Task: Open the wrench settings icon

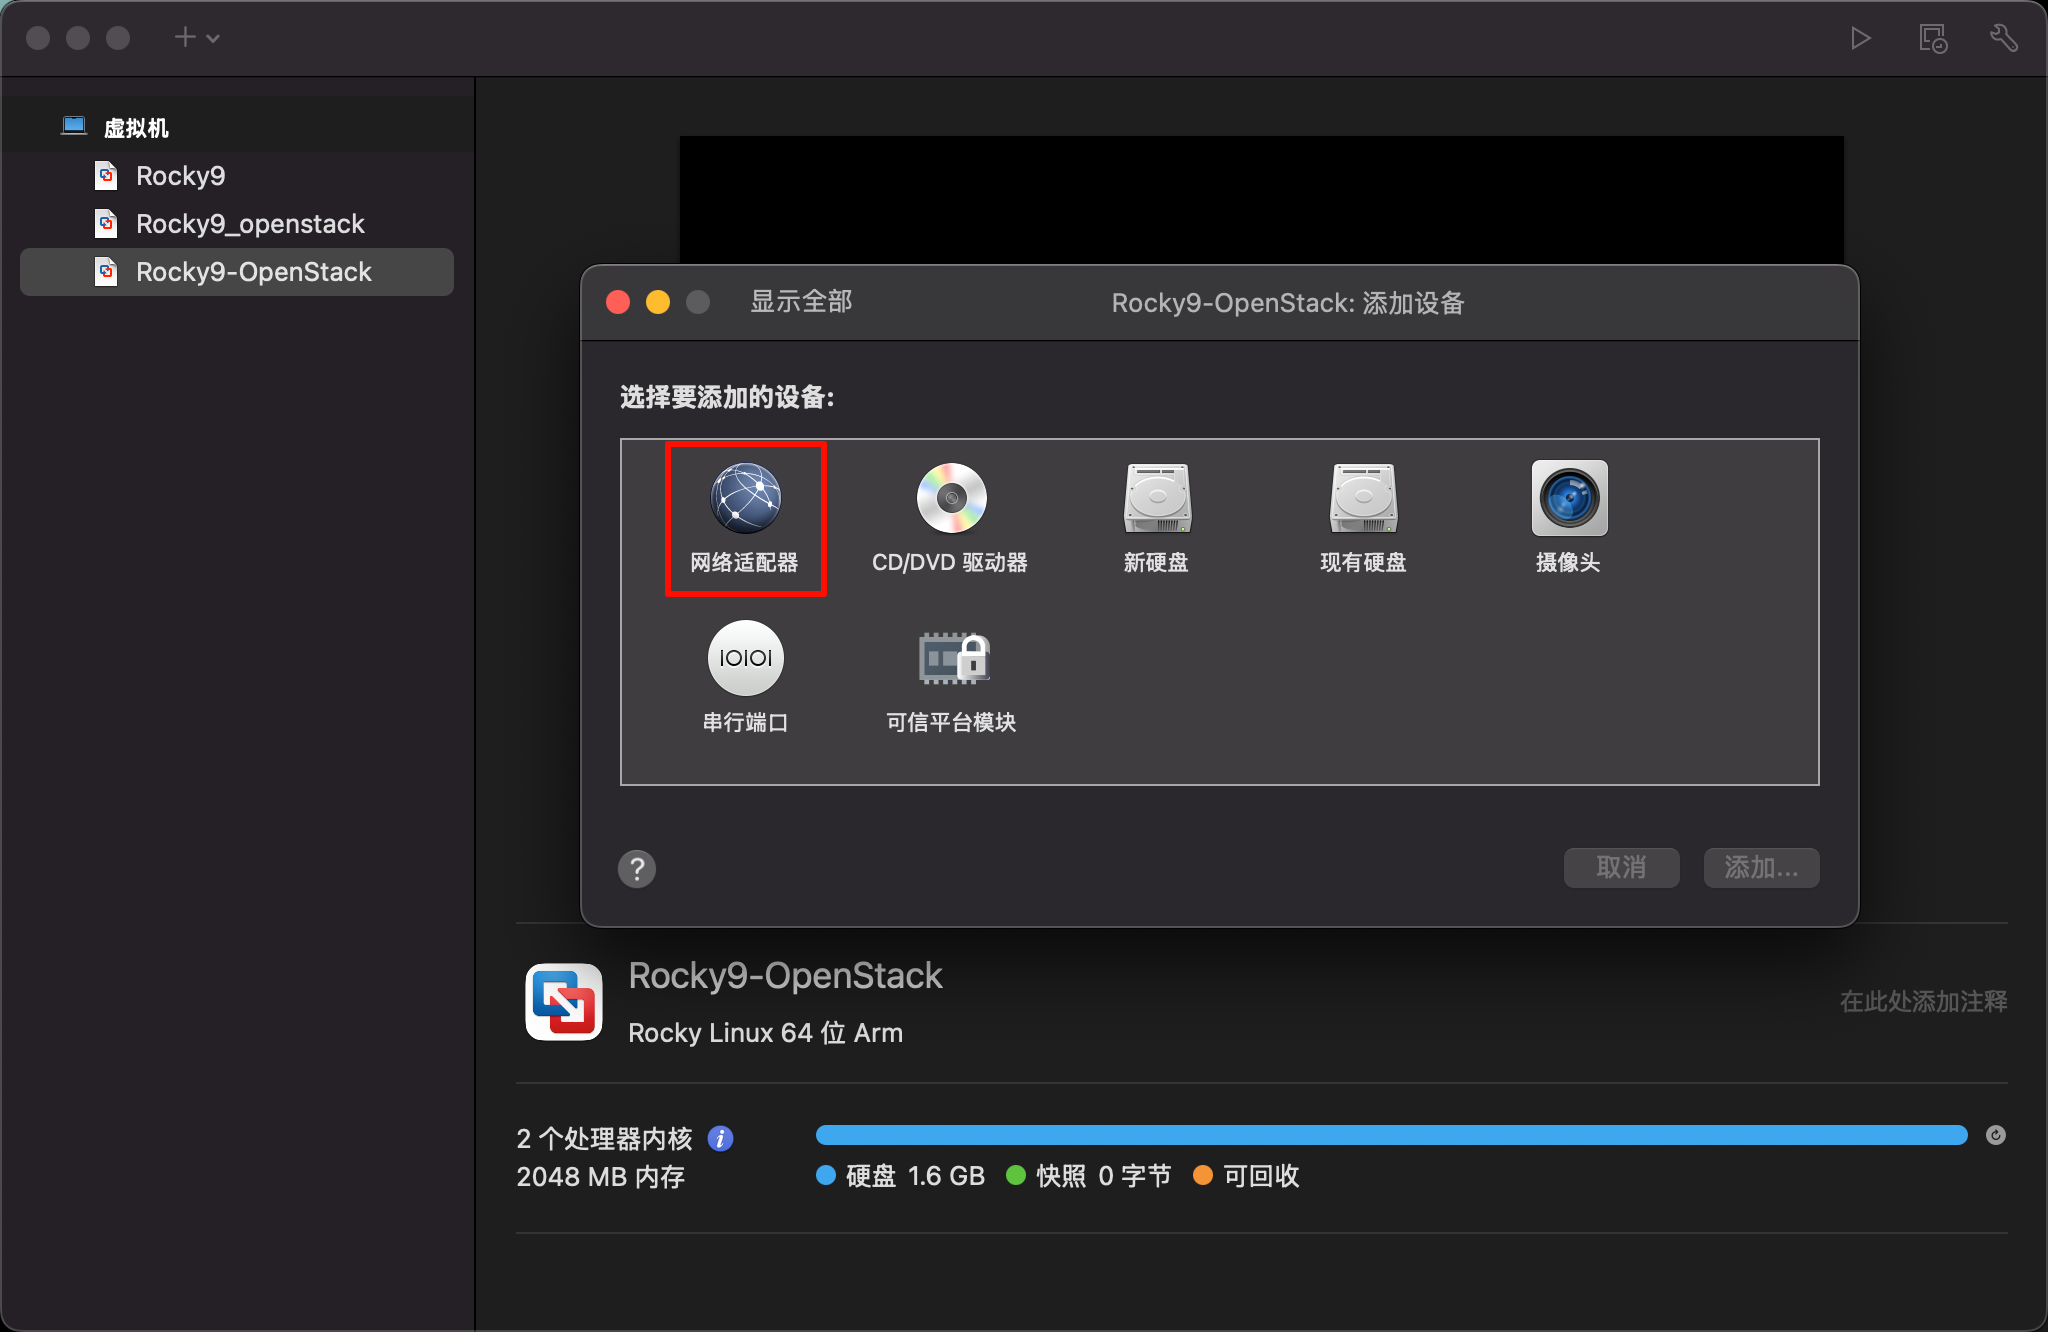Action: coord(2003,38)
